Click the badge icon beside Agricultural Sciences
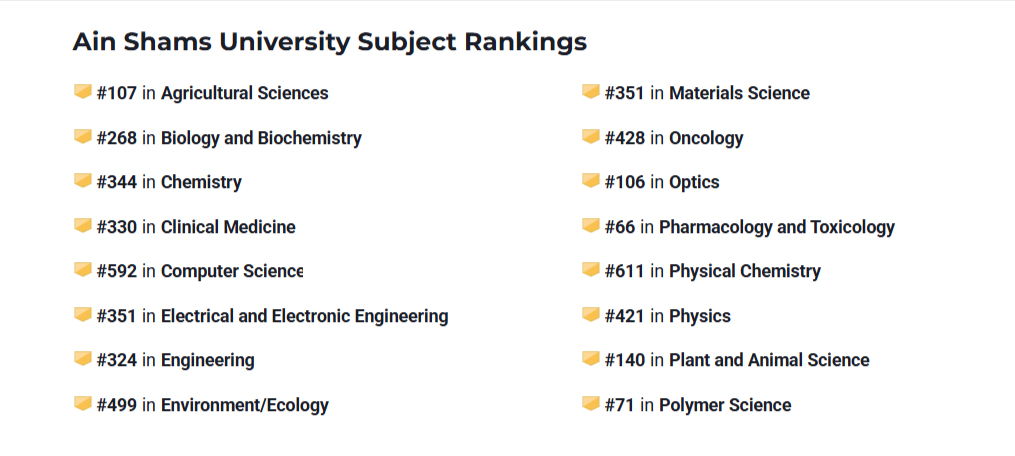 82,91
